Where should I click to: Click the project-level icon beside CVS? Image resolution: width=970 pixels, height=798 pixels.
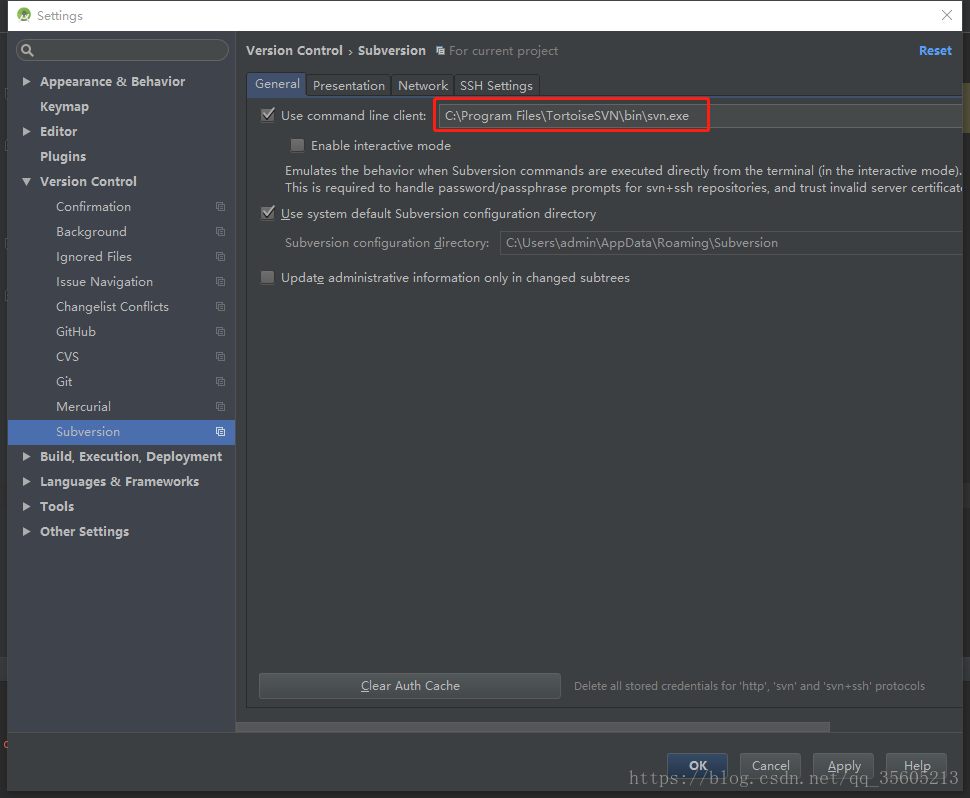[x=220, y=356]
